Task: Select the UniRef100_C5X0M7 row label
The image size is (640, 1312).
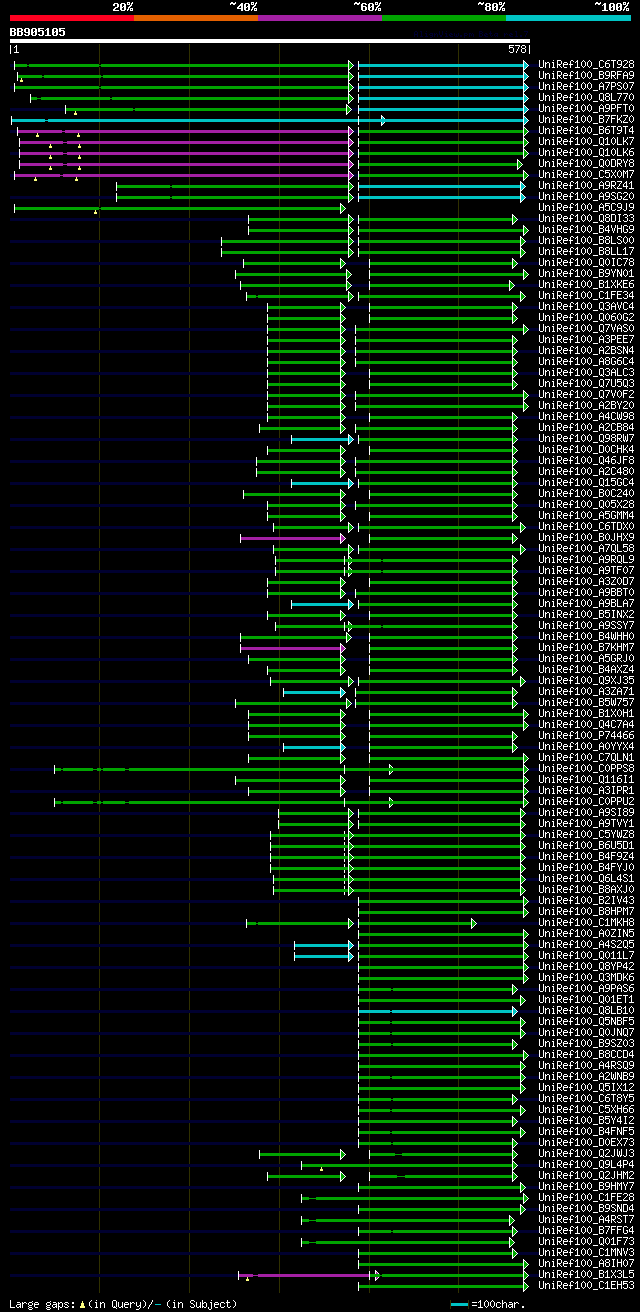Action: (x=586, y=174)
